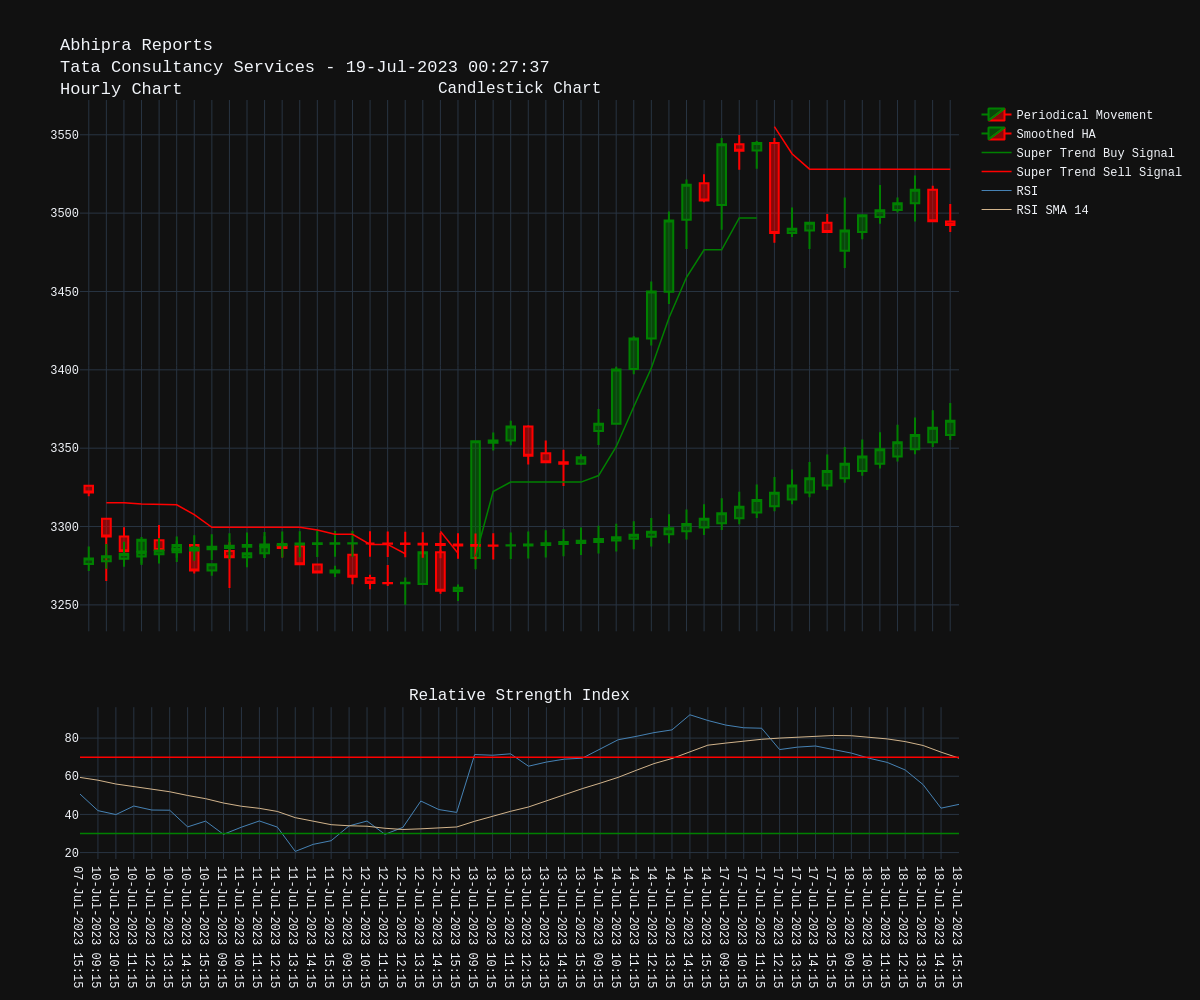Click the 'Abhipra Reports' header text
Image resolution: width=1200 pixels, height=1000 pixels.
point(136,45)
